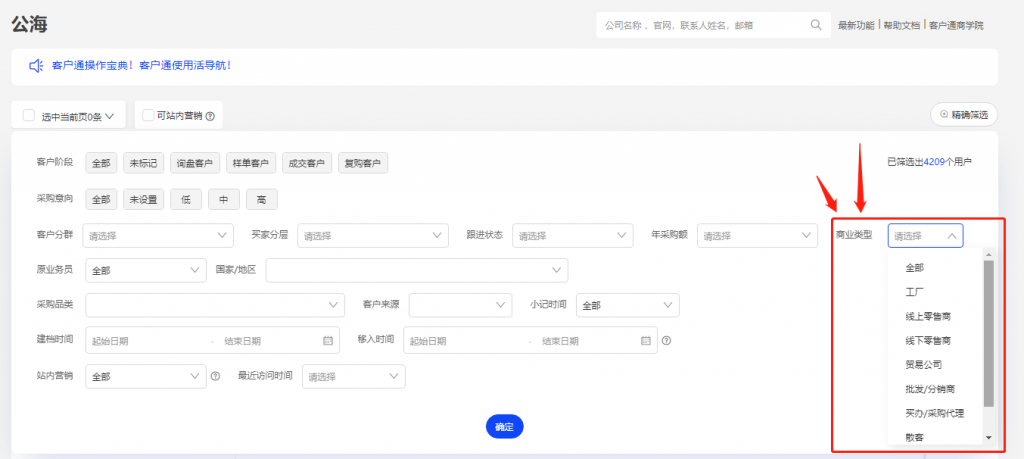The width and height of the screenshot is (1024, 459).
Task: Open 精确筛选 filter button
Action: pyautogui.click(x=963, y=115)
